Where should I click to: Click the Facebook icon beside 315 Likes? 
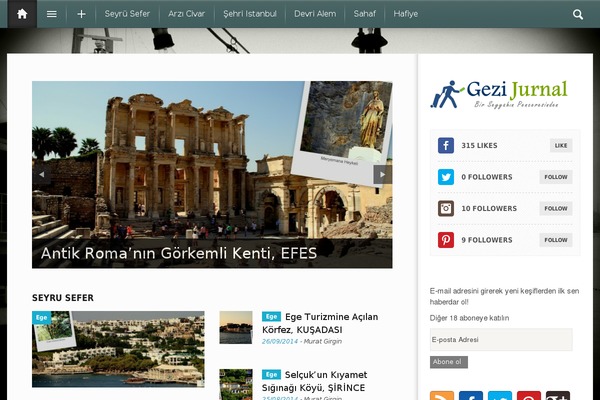click(446, 145)
